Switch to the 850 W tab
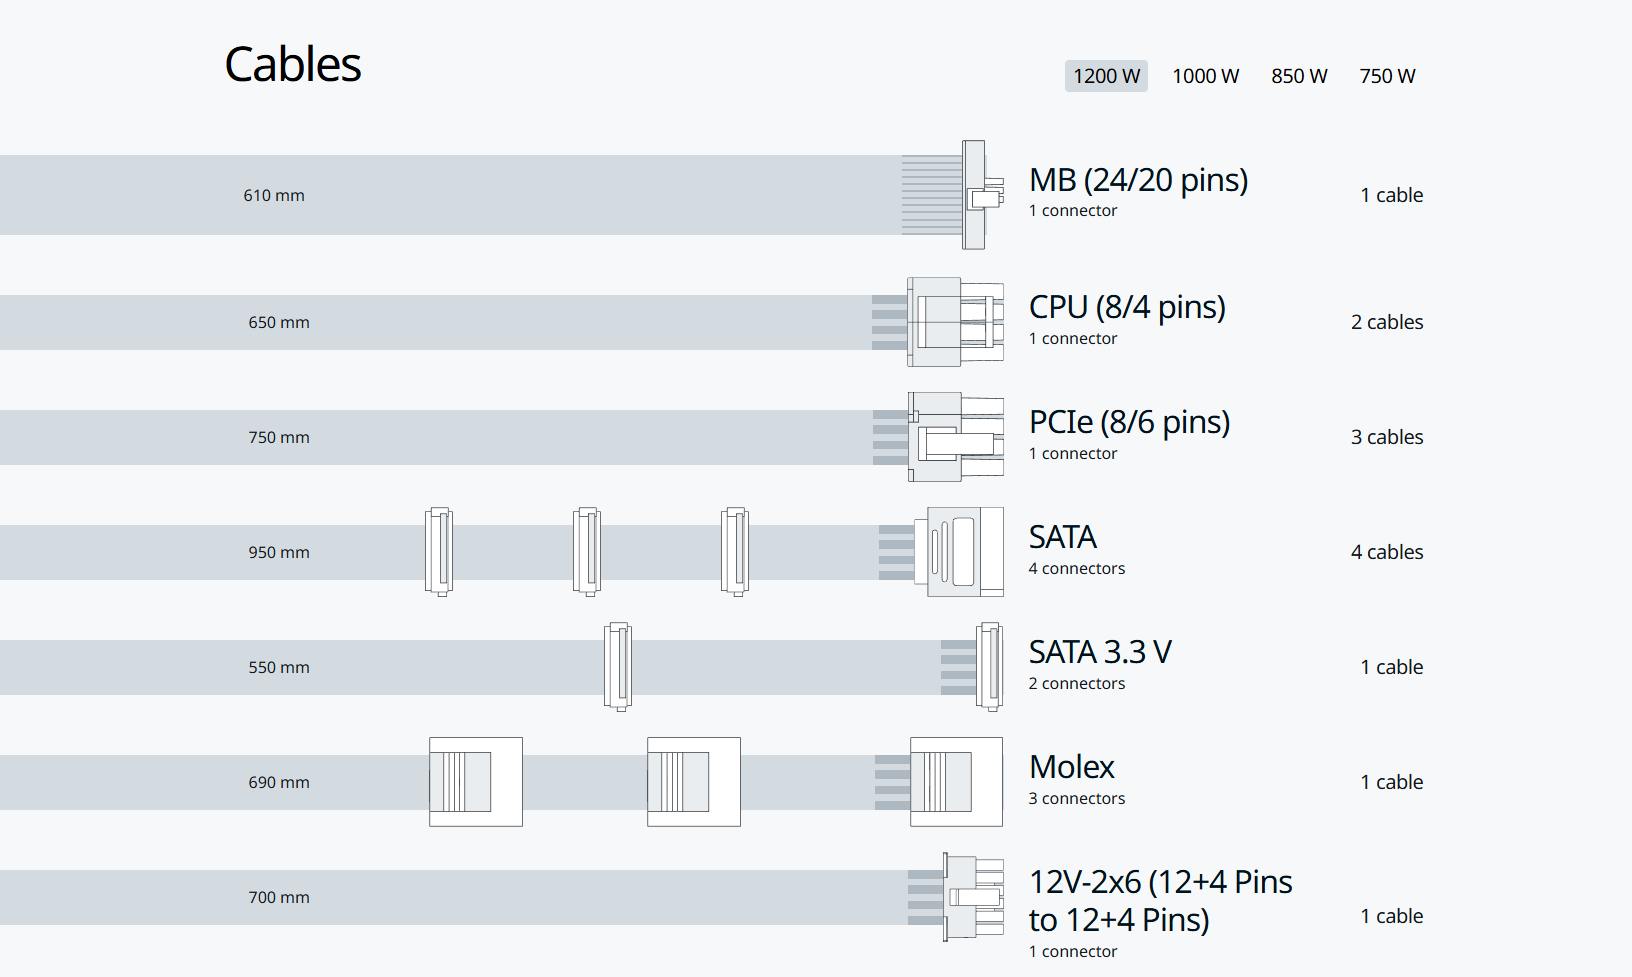Image resolution: width=1632 pixels, height=977 pixels. point(1299,76)
